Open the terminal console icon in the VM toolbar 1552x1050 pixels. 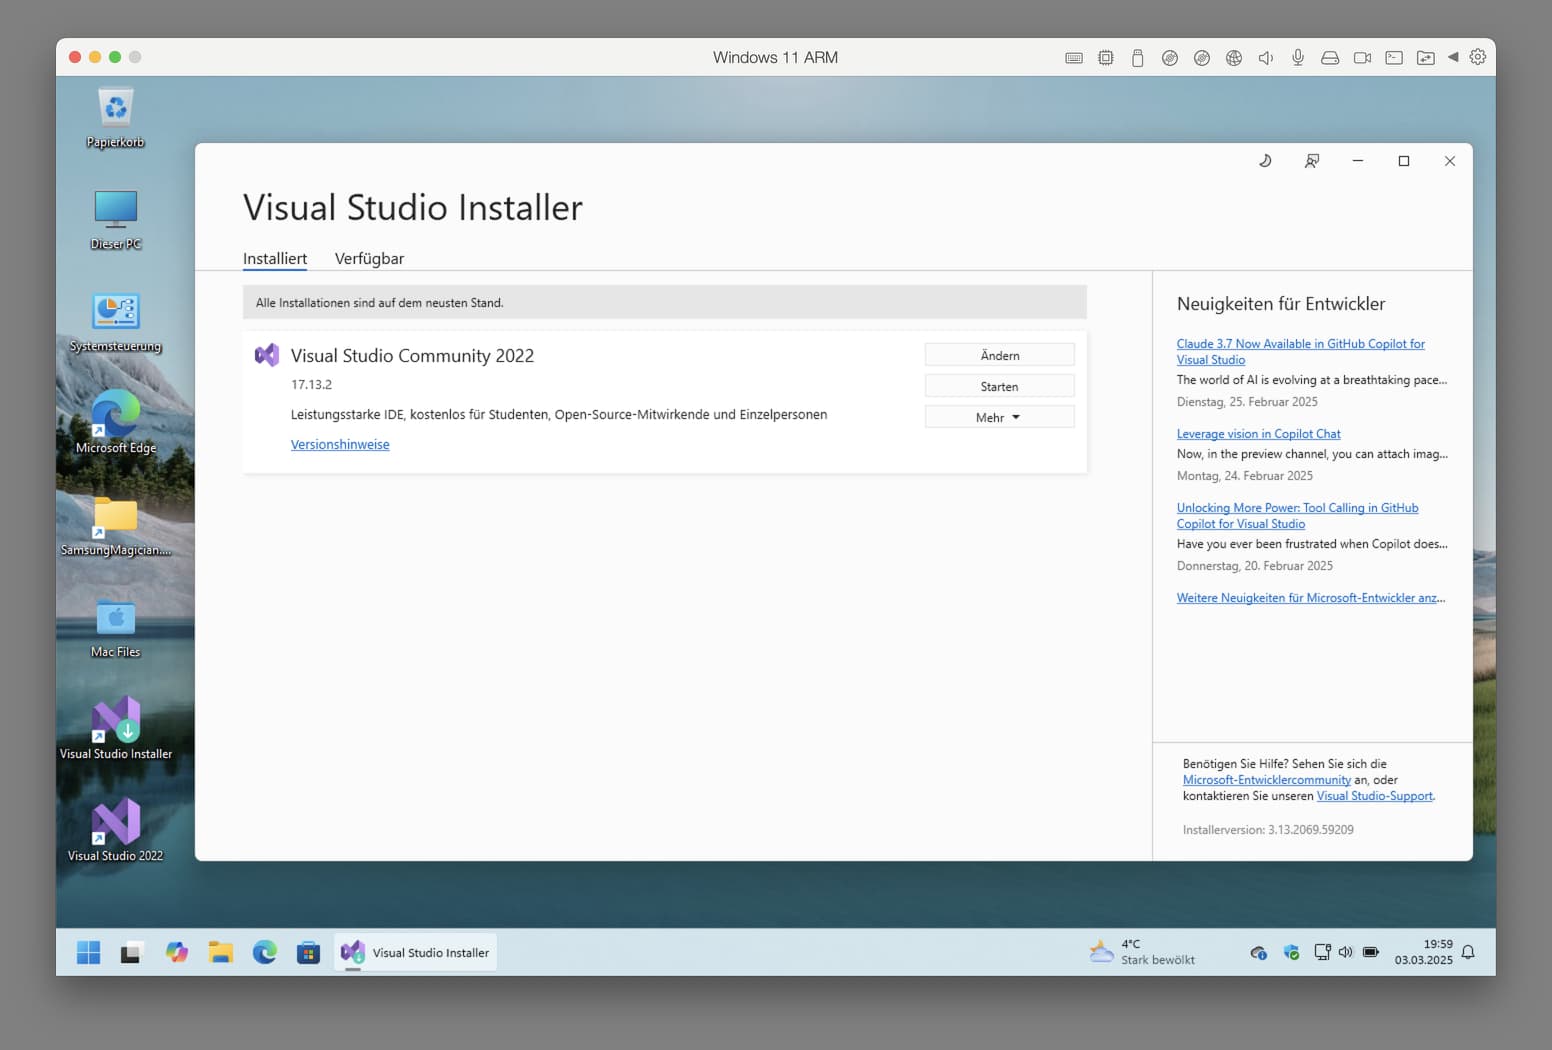(x=1394, y=58)
